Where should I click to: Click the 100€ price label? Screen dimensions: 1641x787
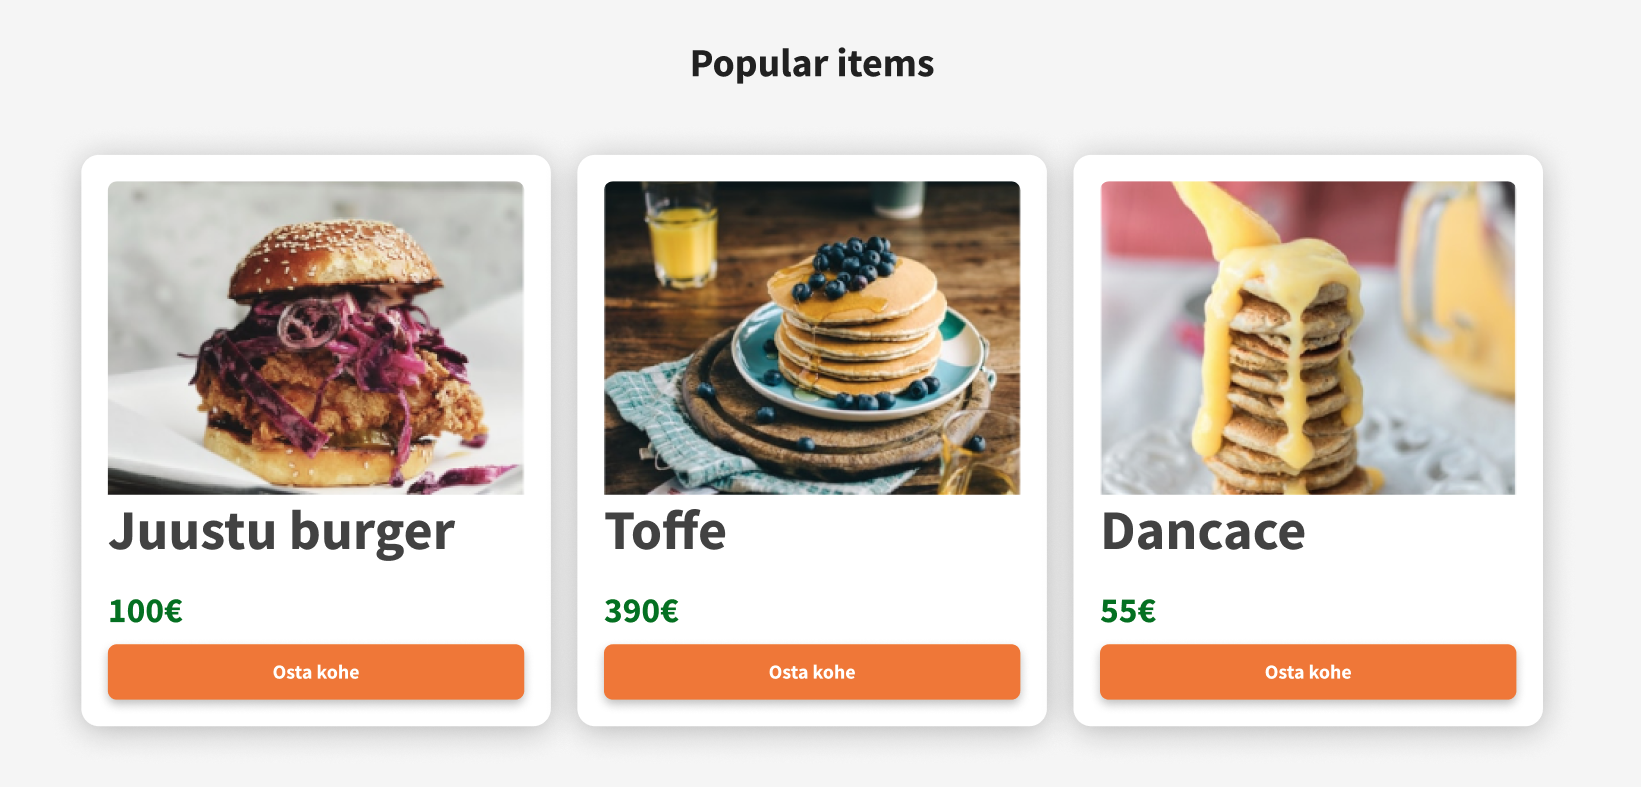point(145,611)
